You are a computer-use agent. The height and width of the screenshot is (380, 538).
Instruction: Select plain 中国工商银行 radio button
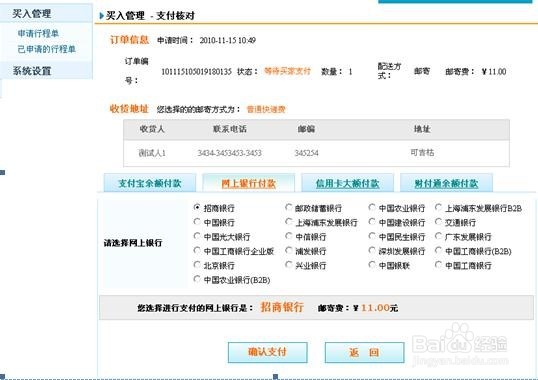click(x=438, y=265)
